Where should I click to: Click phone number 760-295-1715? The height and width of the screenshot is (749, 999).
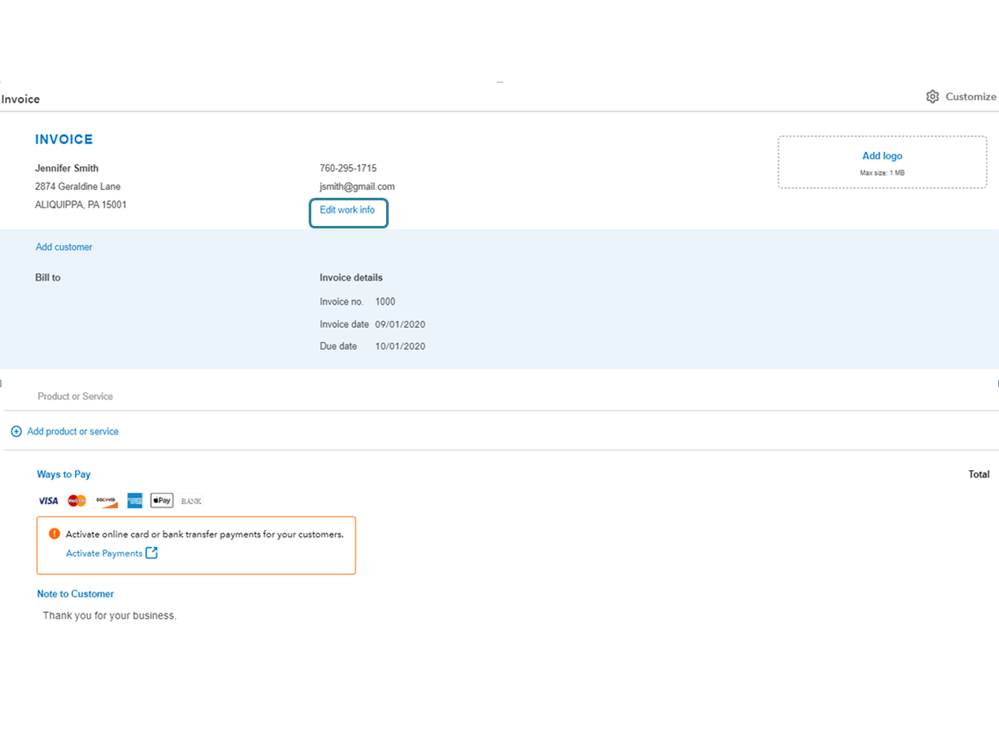(x=348, y=168)
